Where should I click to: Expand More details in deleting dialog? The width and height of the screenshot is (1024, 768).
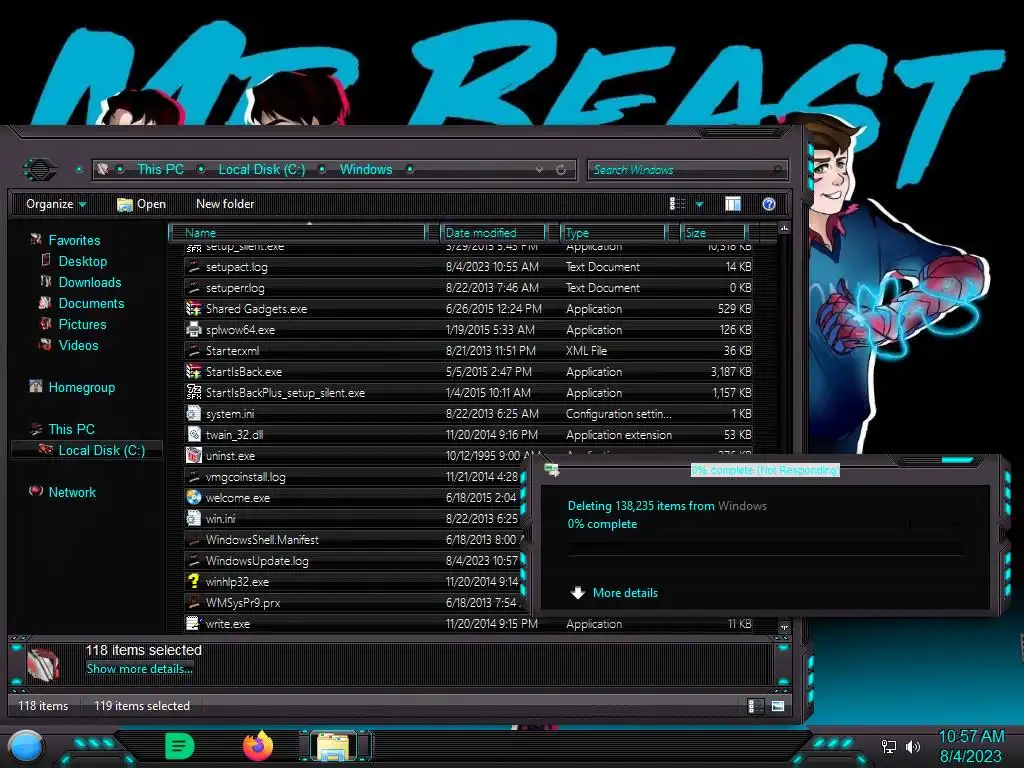[613, 593]
